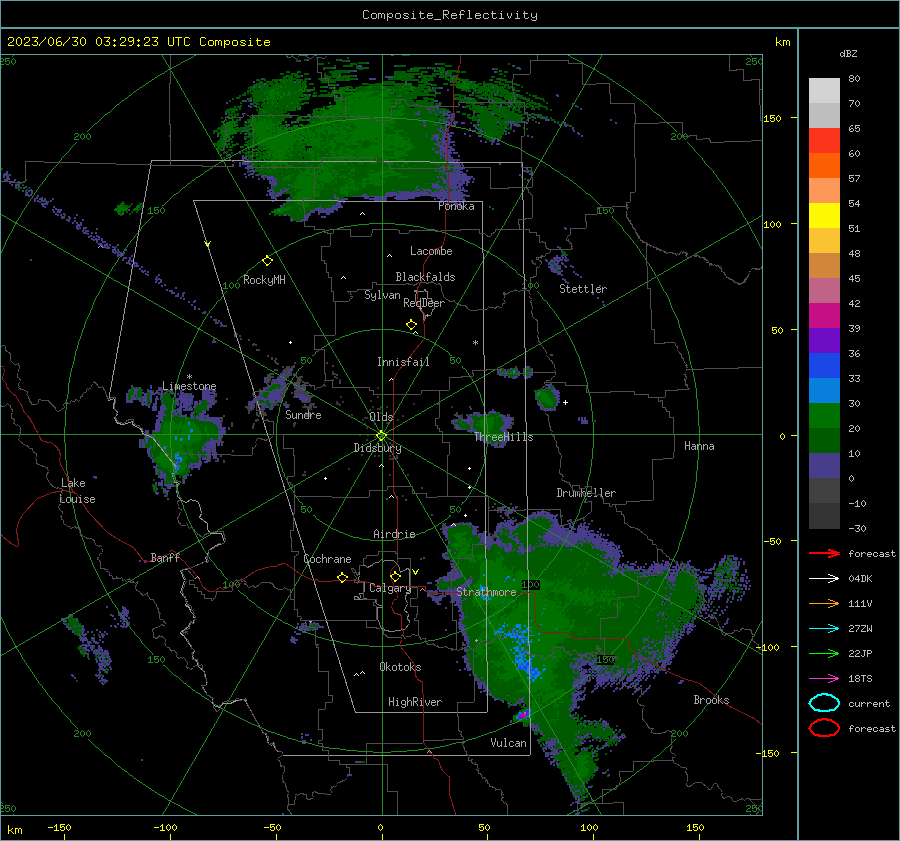
Task: Click the Blackfalds city label
Action: click(425, 277)
